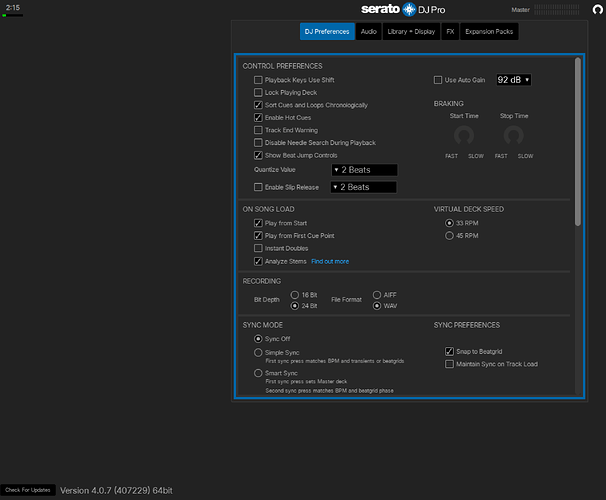The image size is (606, 500).
Task: Uncheck Sort Cues and Loops Chronologically
Action: [258, 105]
